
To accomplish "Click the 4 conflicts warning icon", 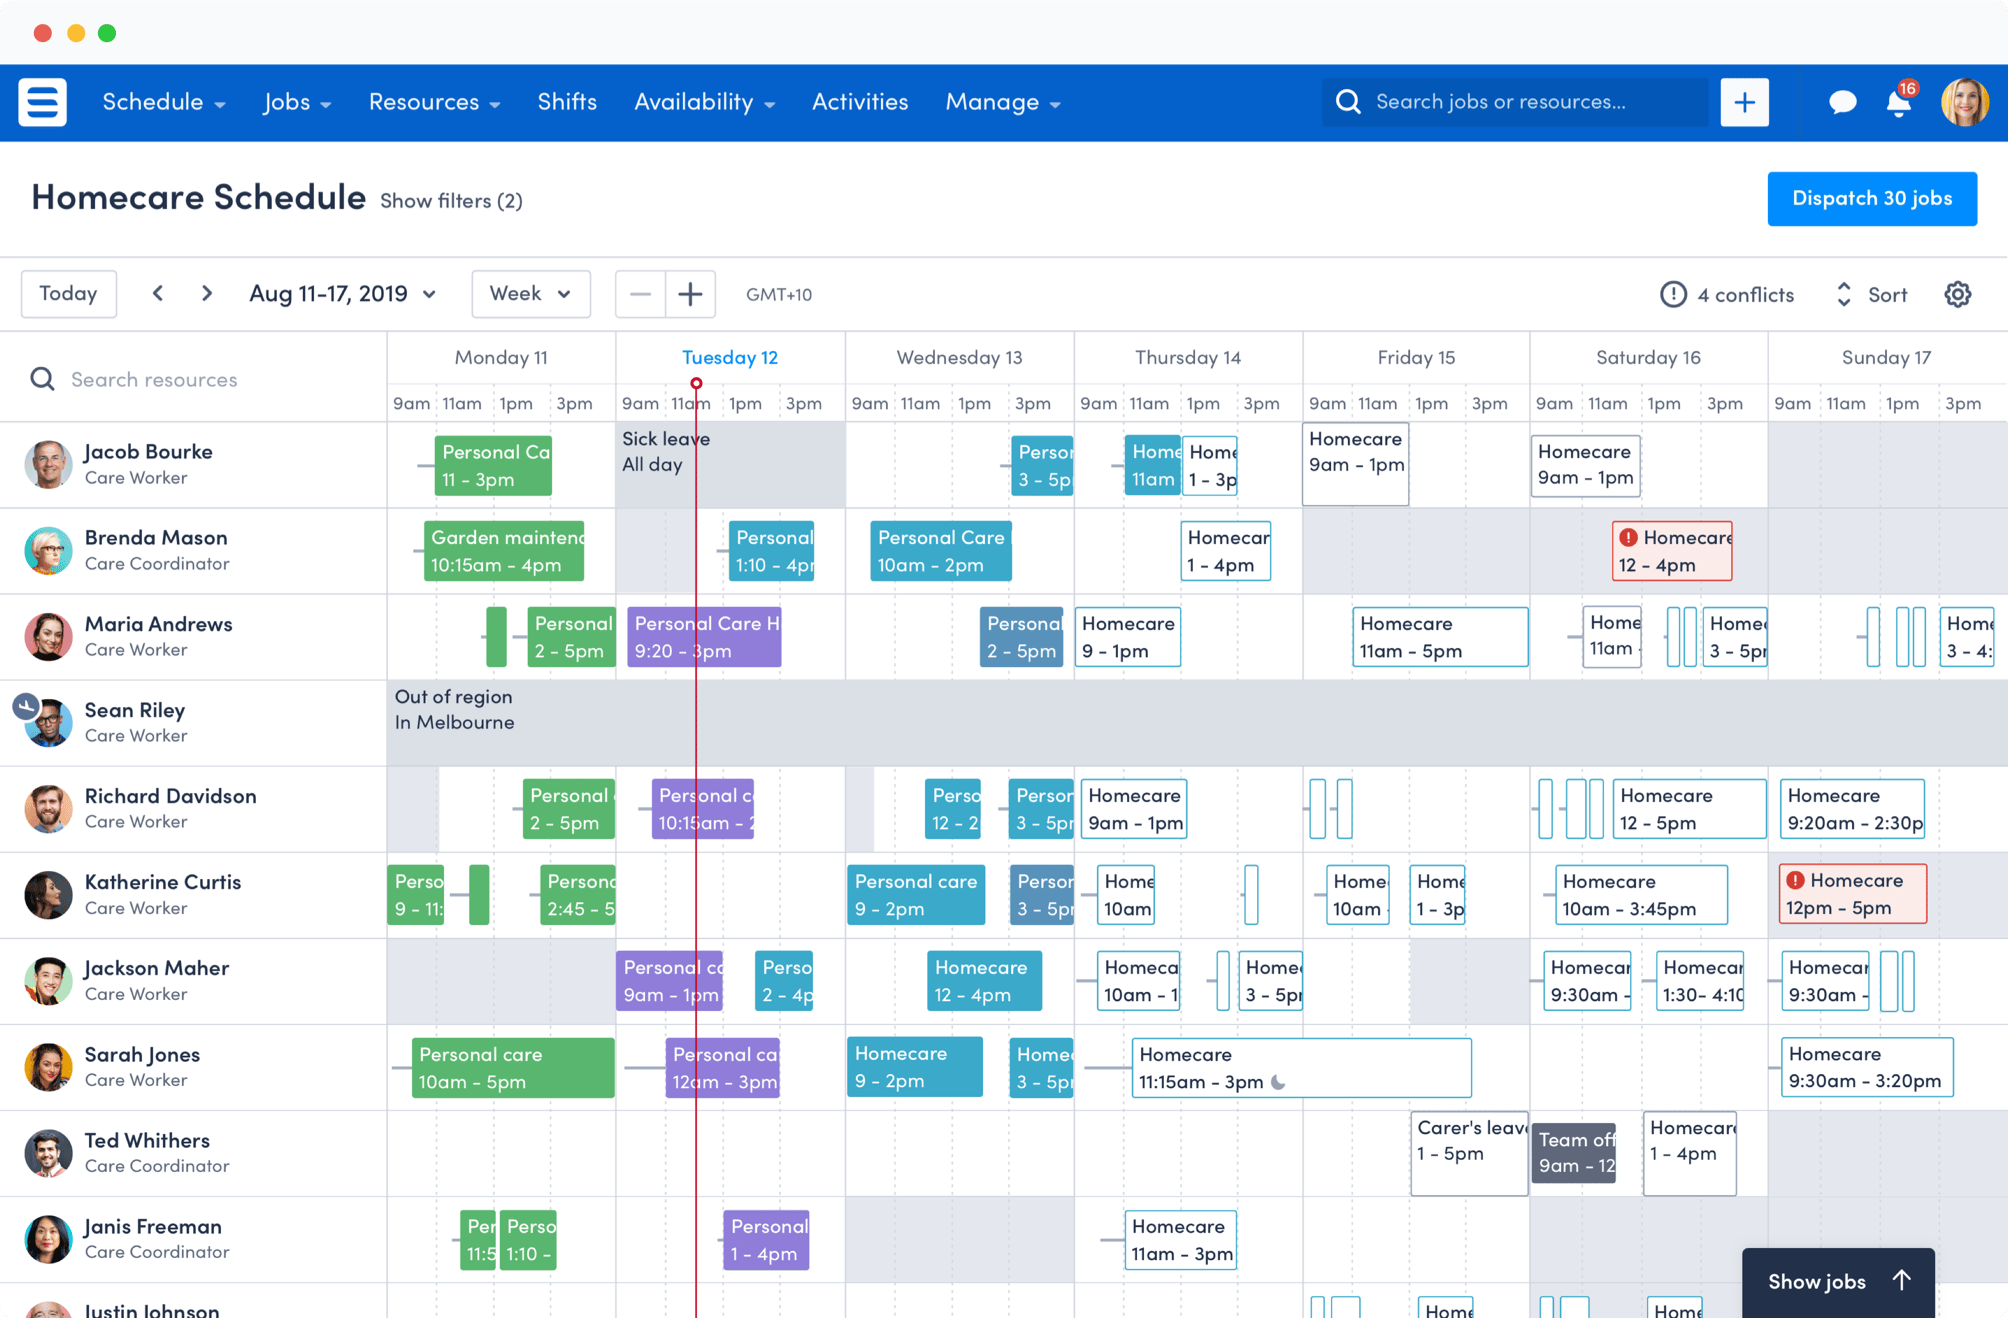I will coord(1673,294).
